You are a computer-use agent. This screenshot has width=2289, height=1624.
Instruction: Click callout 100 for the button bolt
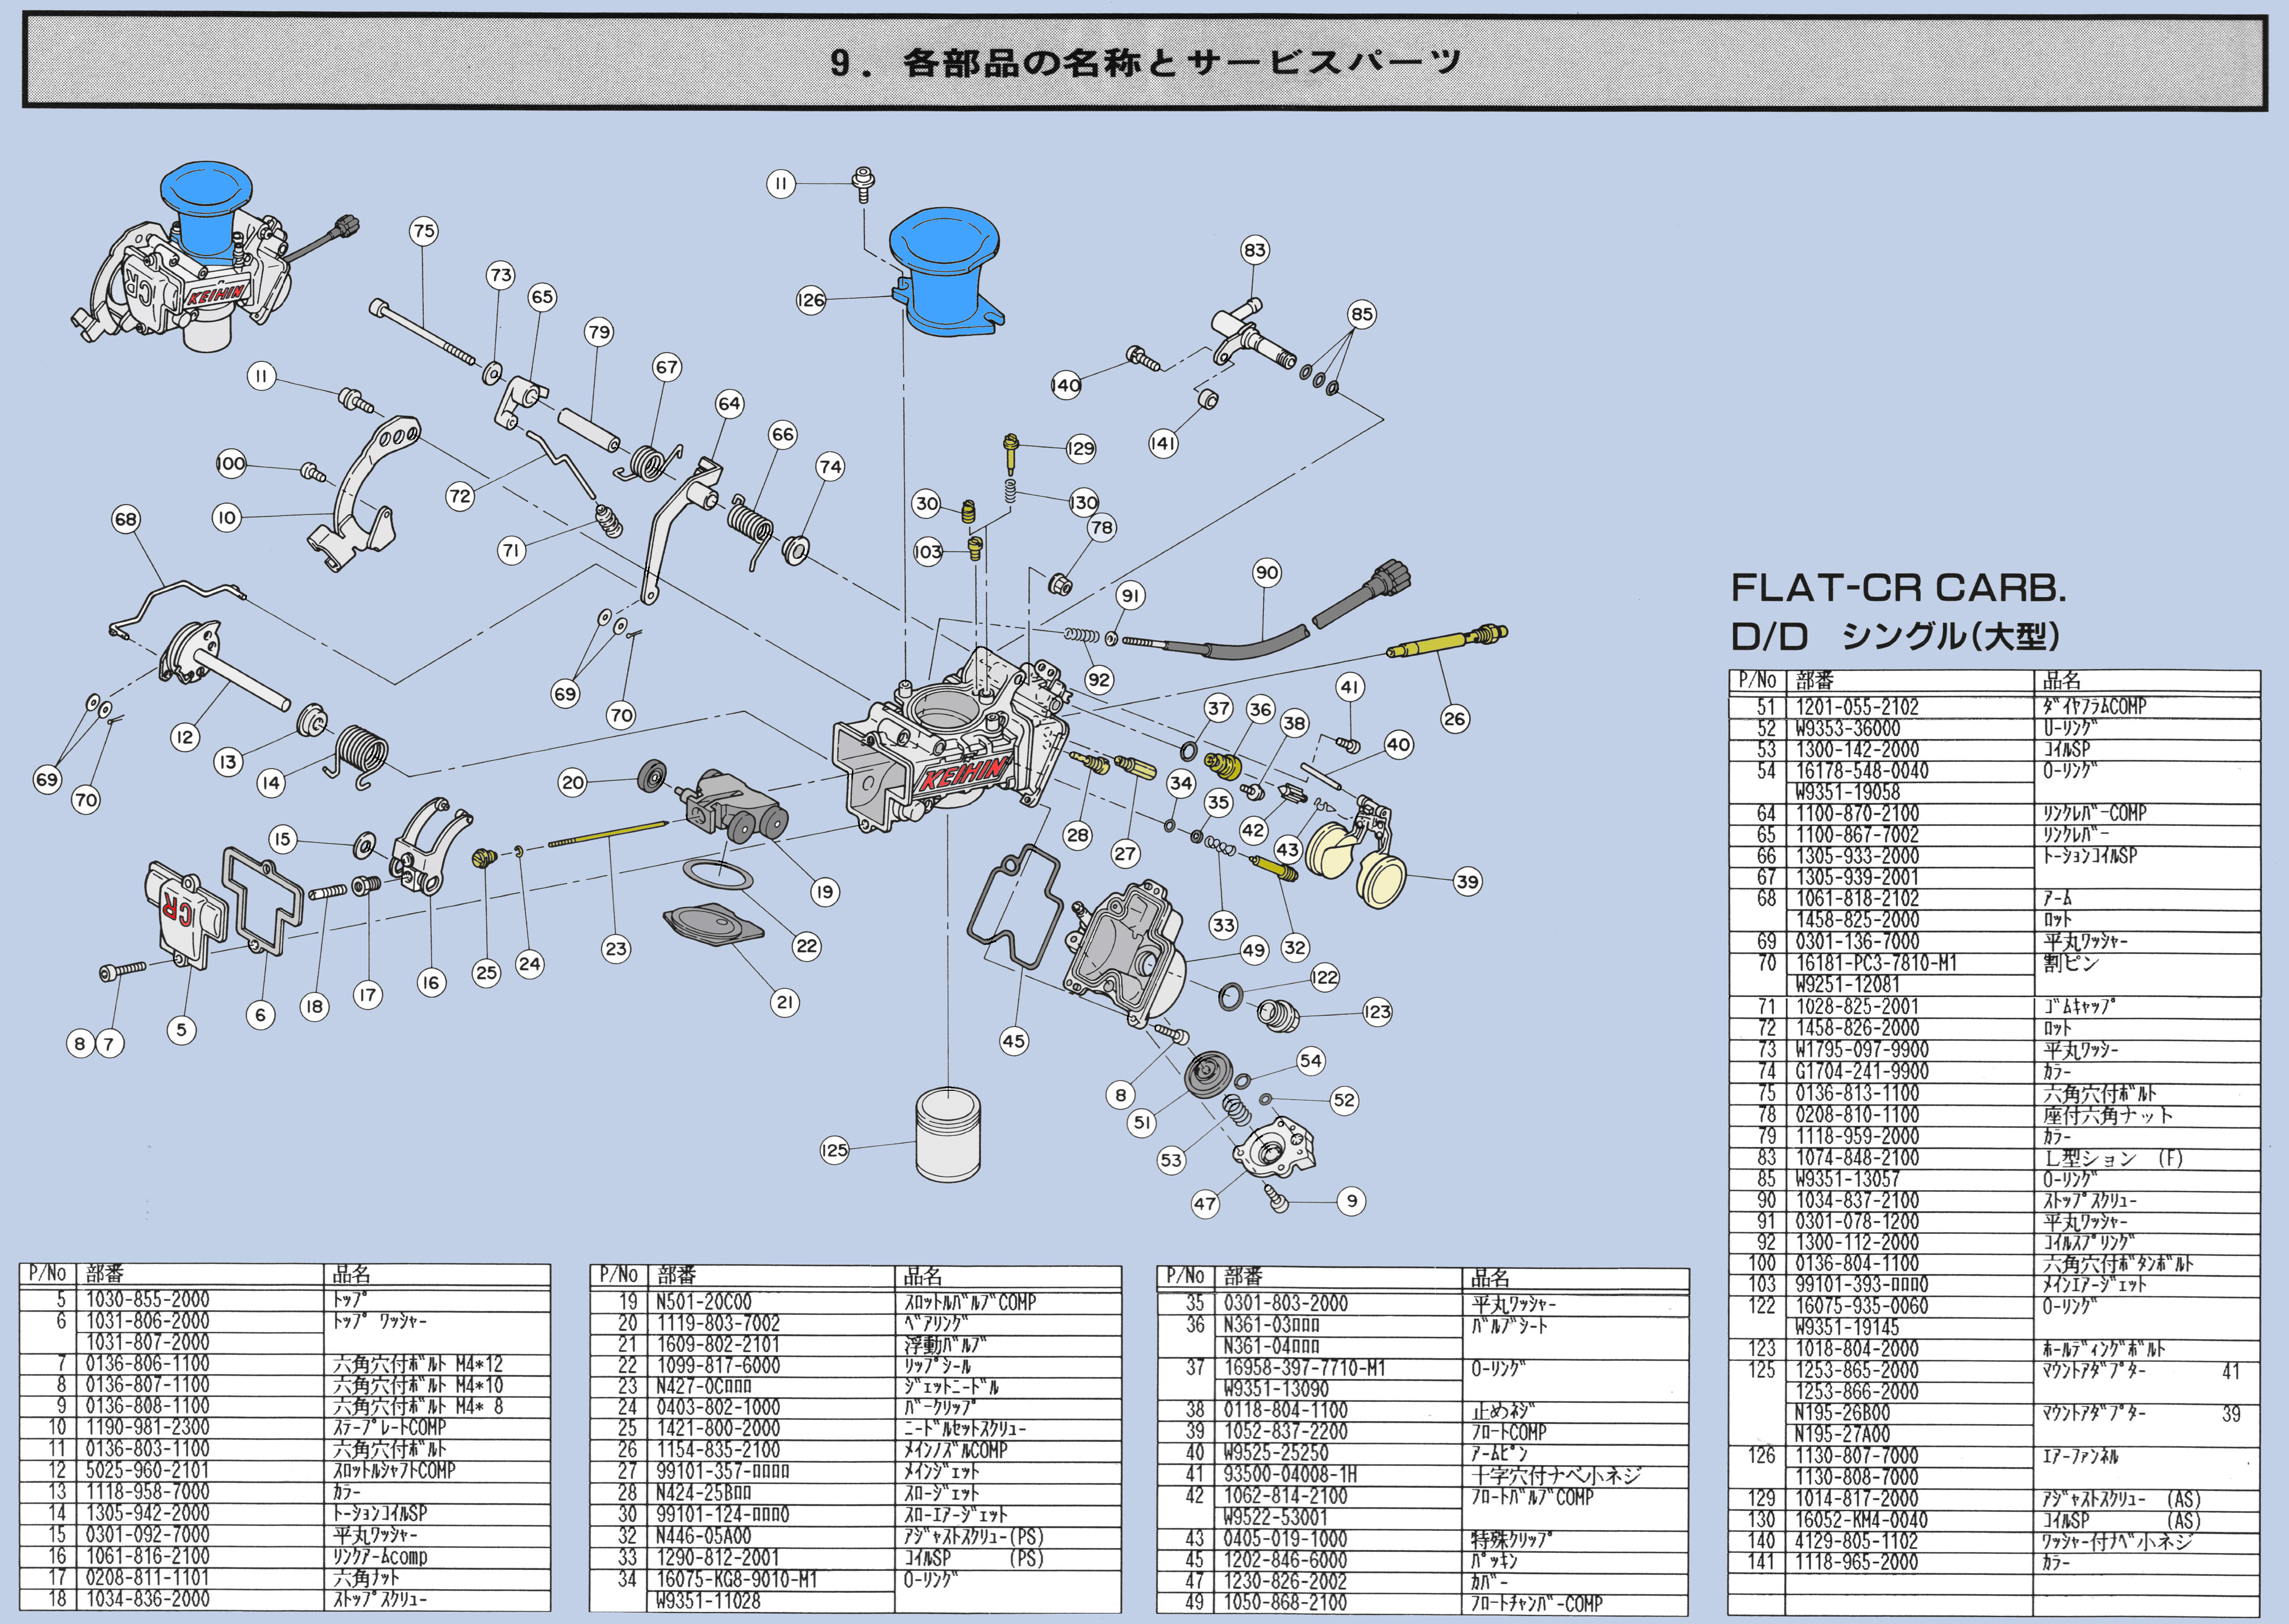pos(231,463)
